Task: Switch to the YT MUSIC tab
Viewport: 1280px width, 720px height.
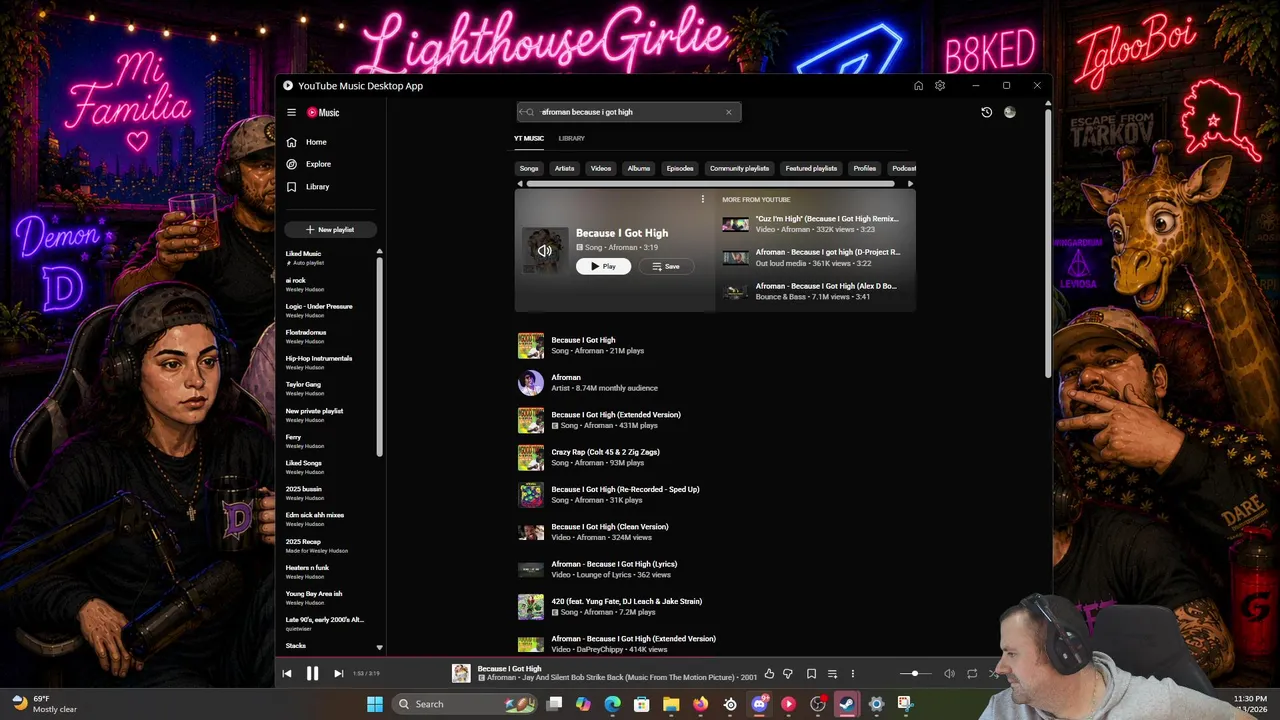Action: [529, 139]
